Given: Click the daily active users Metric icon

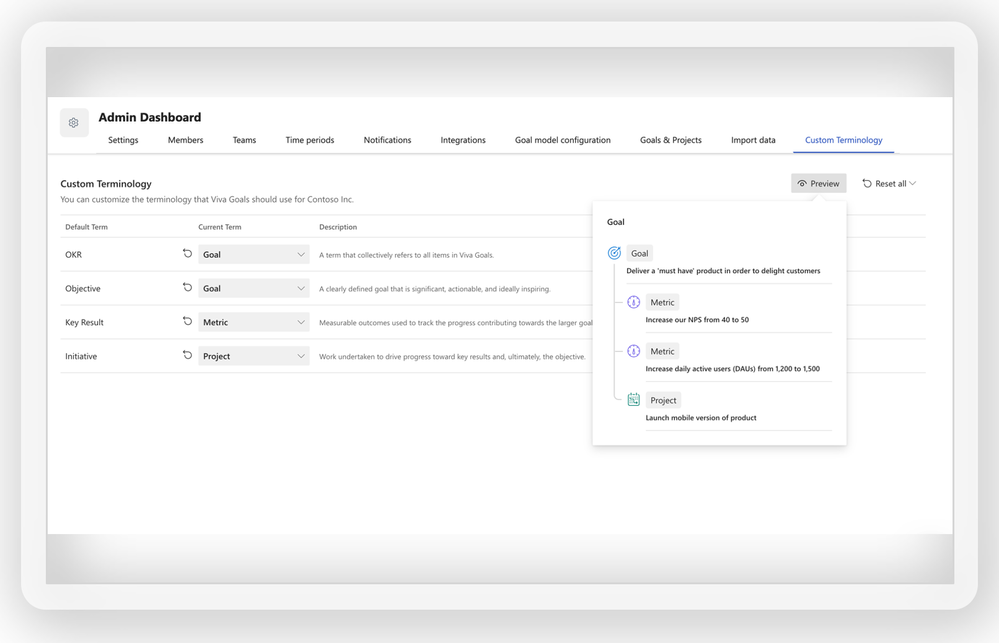Looking at the screenshot, I should 633,351.
